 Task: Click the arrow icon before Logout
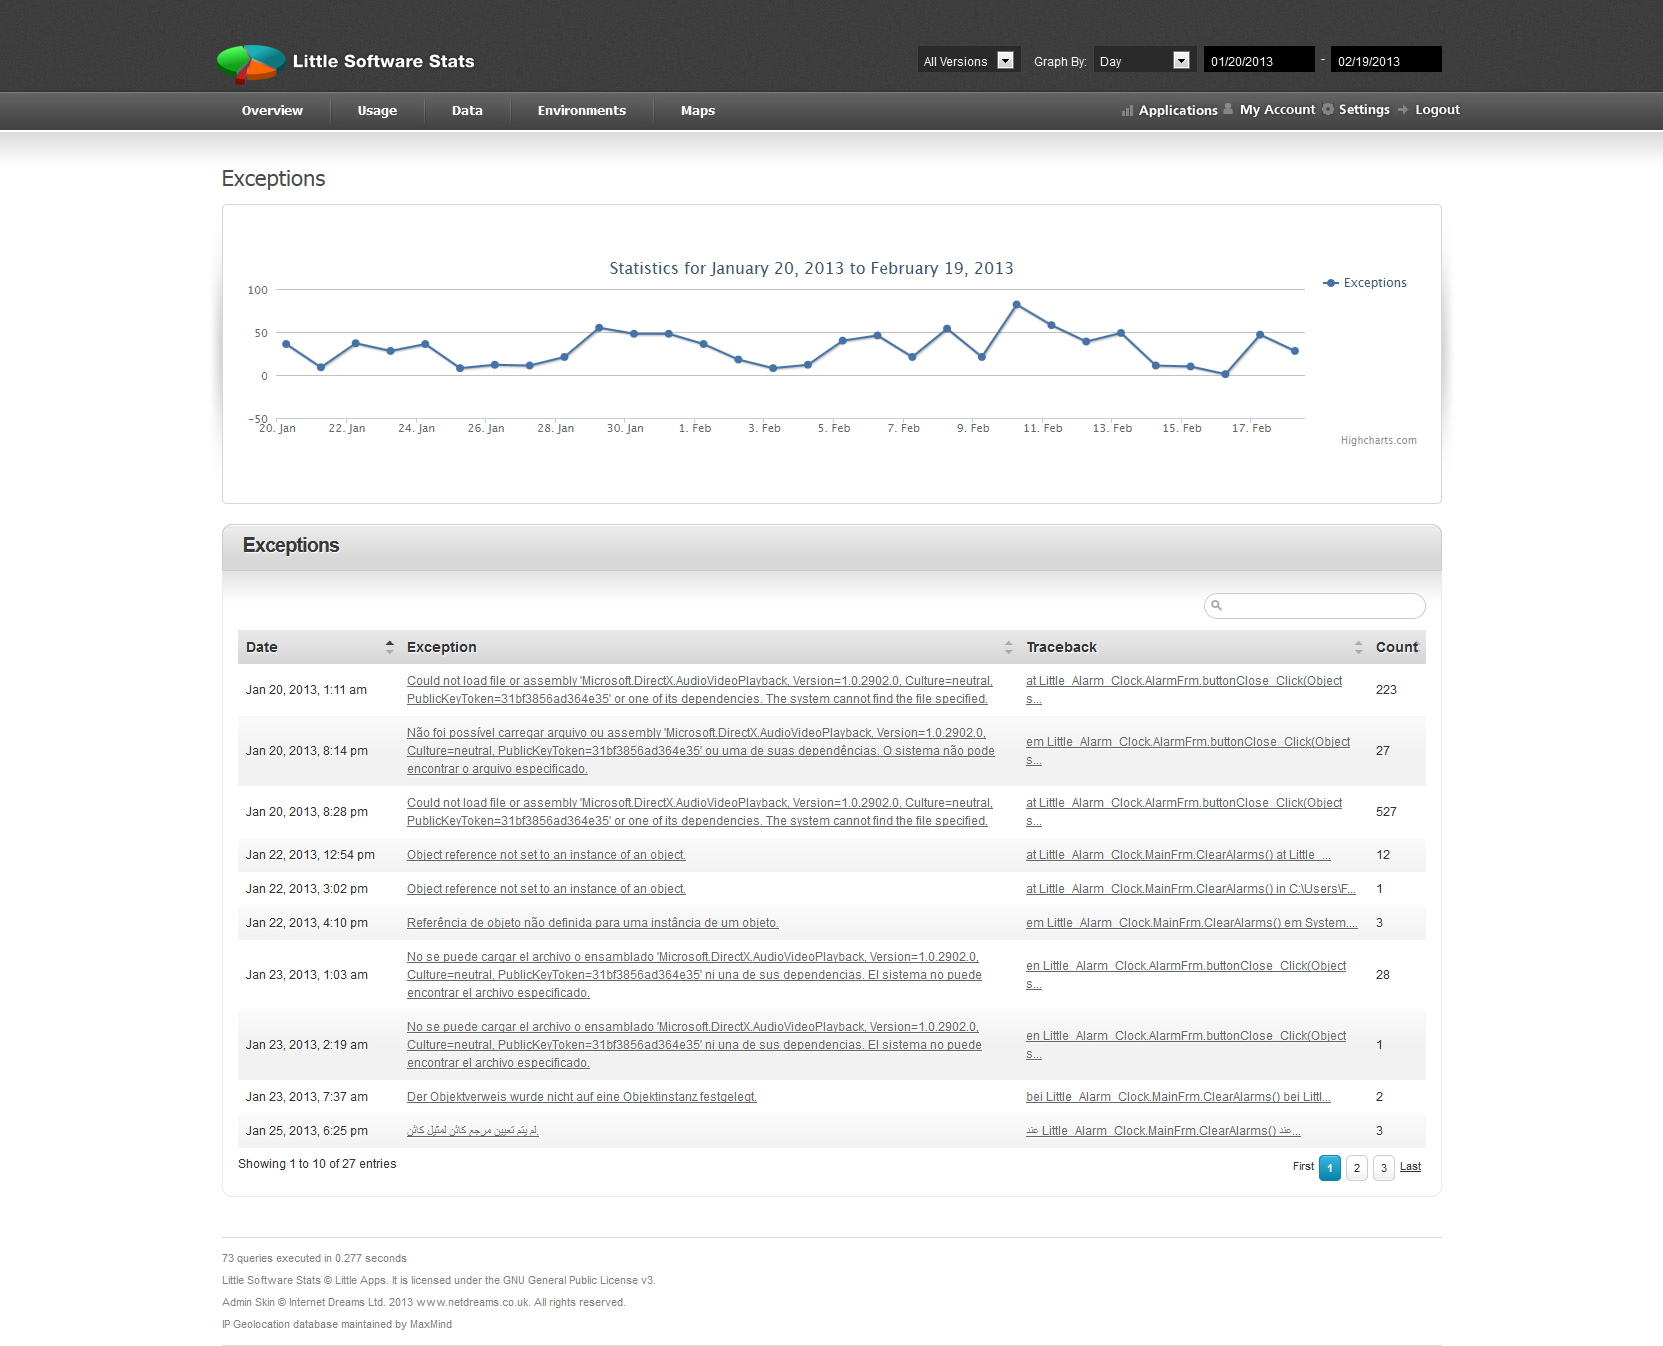pyautogui.click(x=1404, y=110)
